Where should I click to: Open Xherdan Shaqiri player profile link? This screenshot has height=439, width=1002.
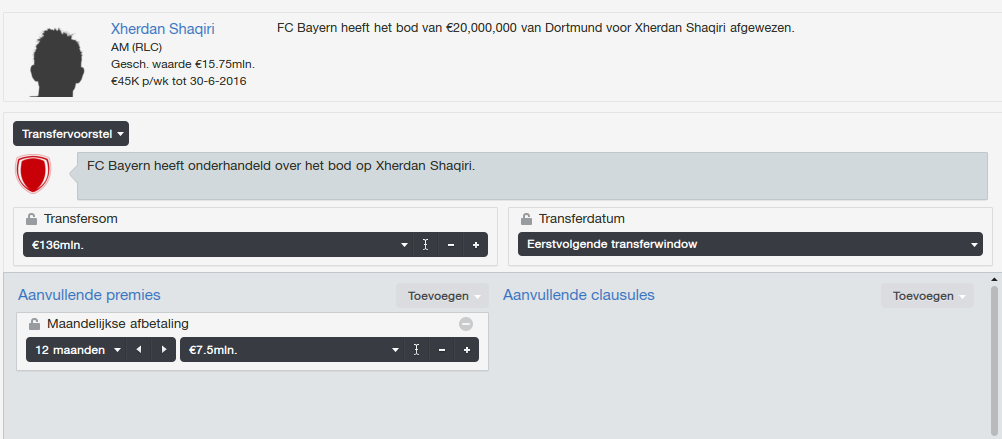[x=162, y=29]
